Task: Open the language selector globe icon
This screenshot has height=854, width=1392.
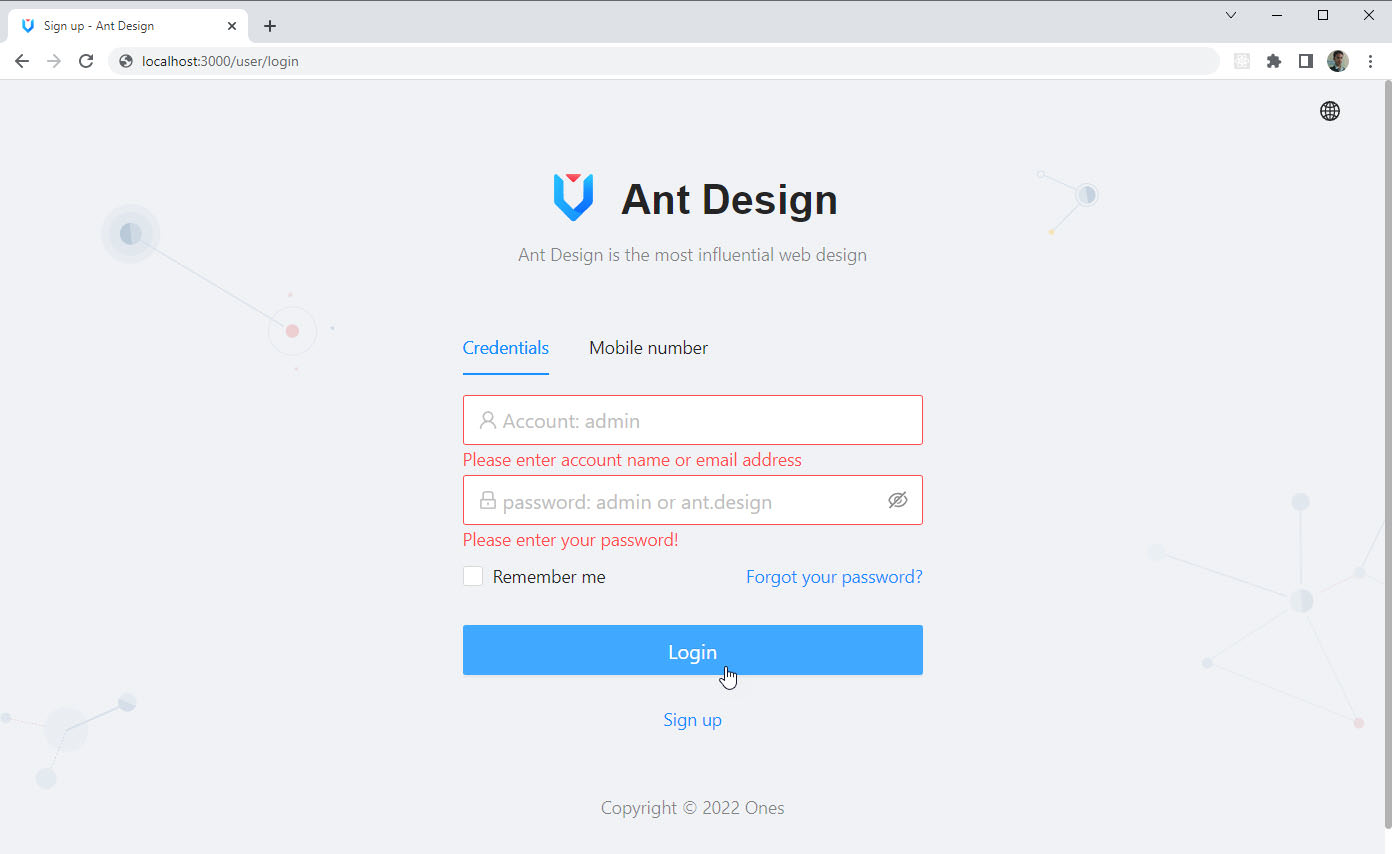Action: pyautogui.click(x=1329, y=111)
